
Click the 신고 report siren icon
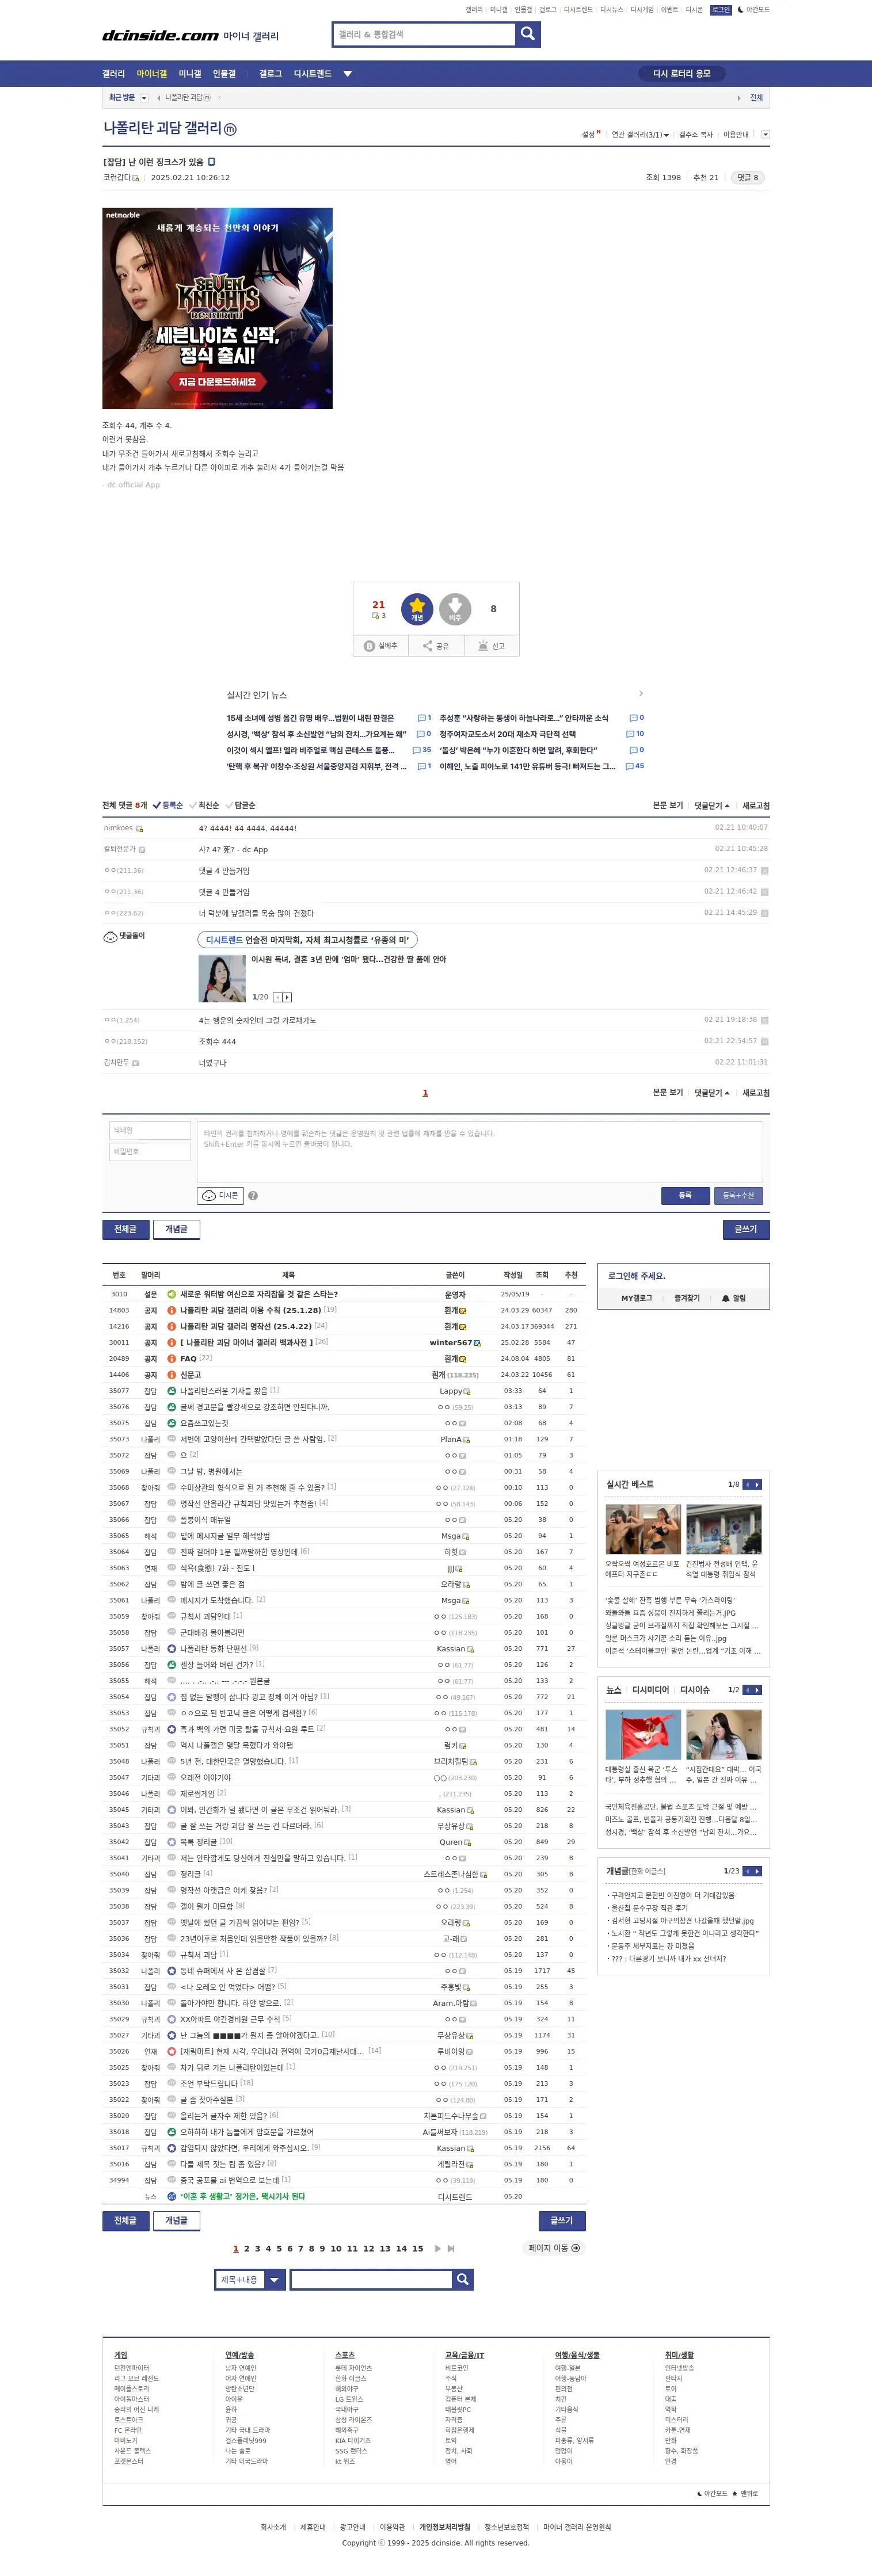[x=483, y=646]
